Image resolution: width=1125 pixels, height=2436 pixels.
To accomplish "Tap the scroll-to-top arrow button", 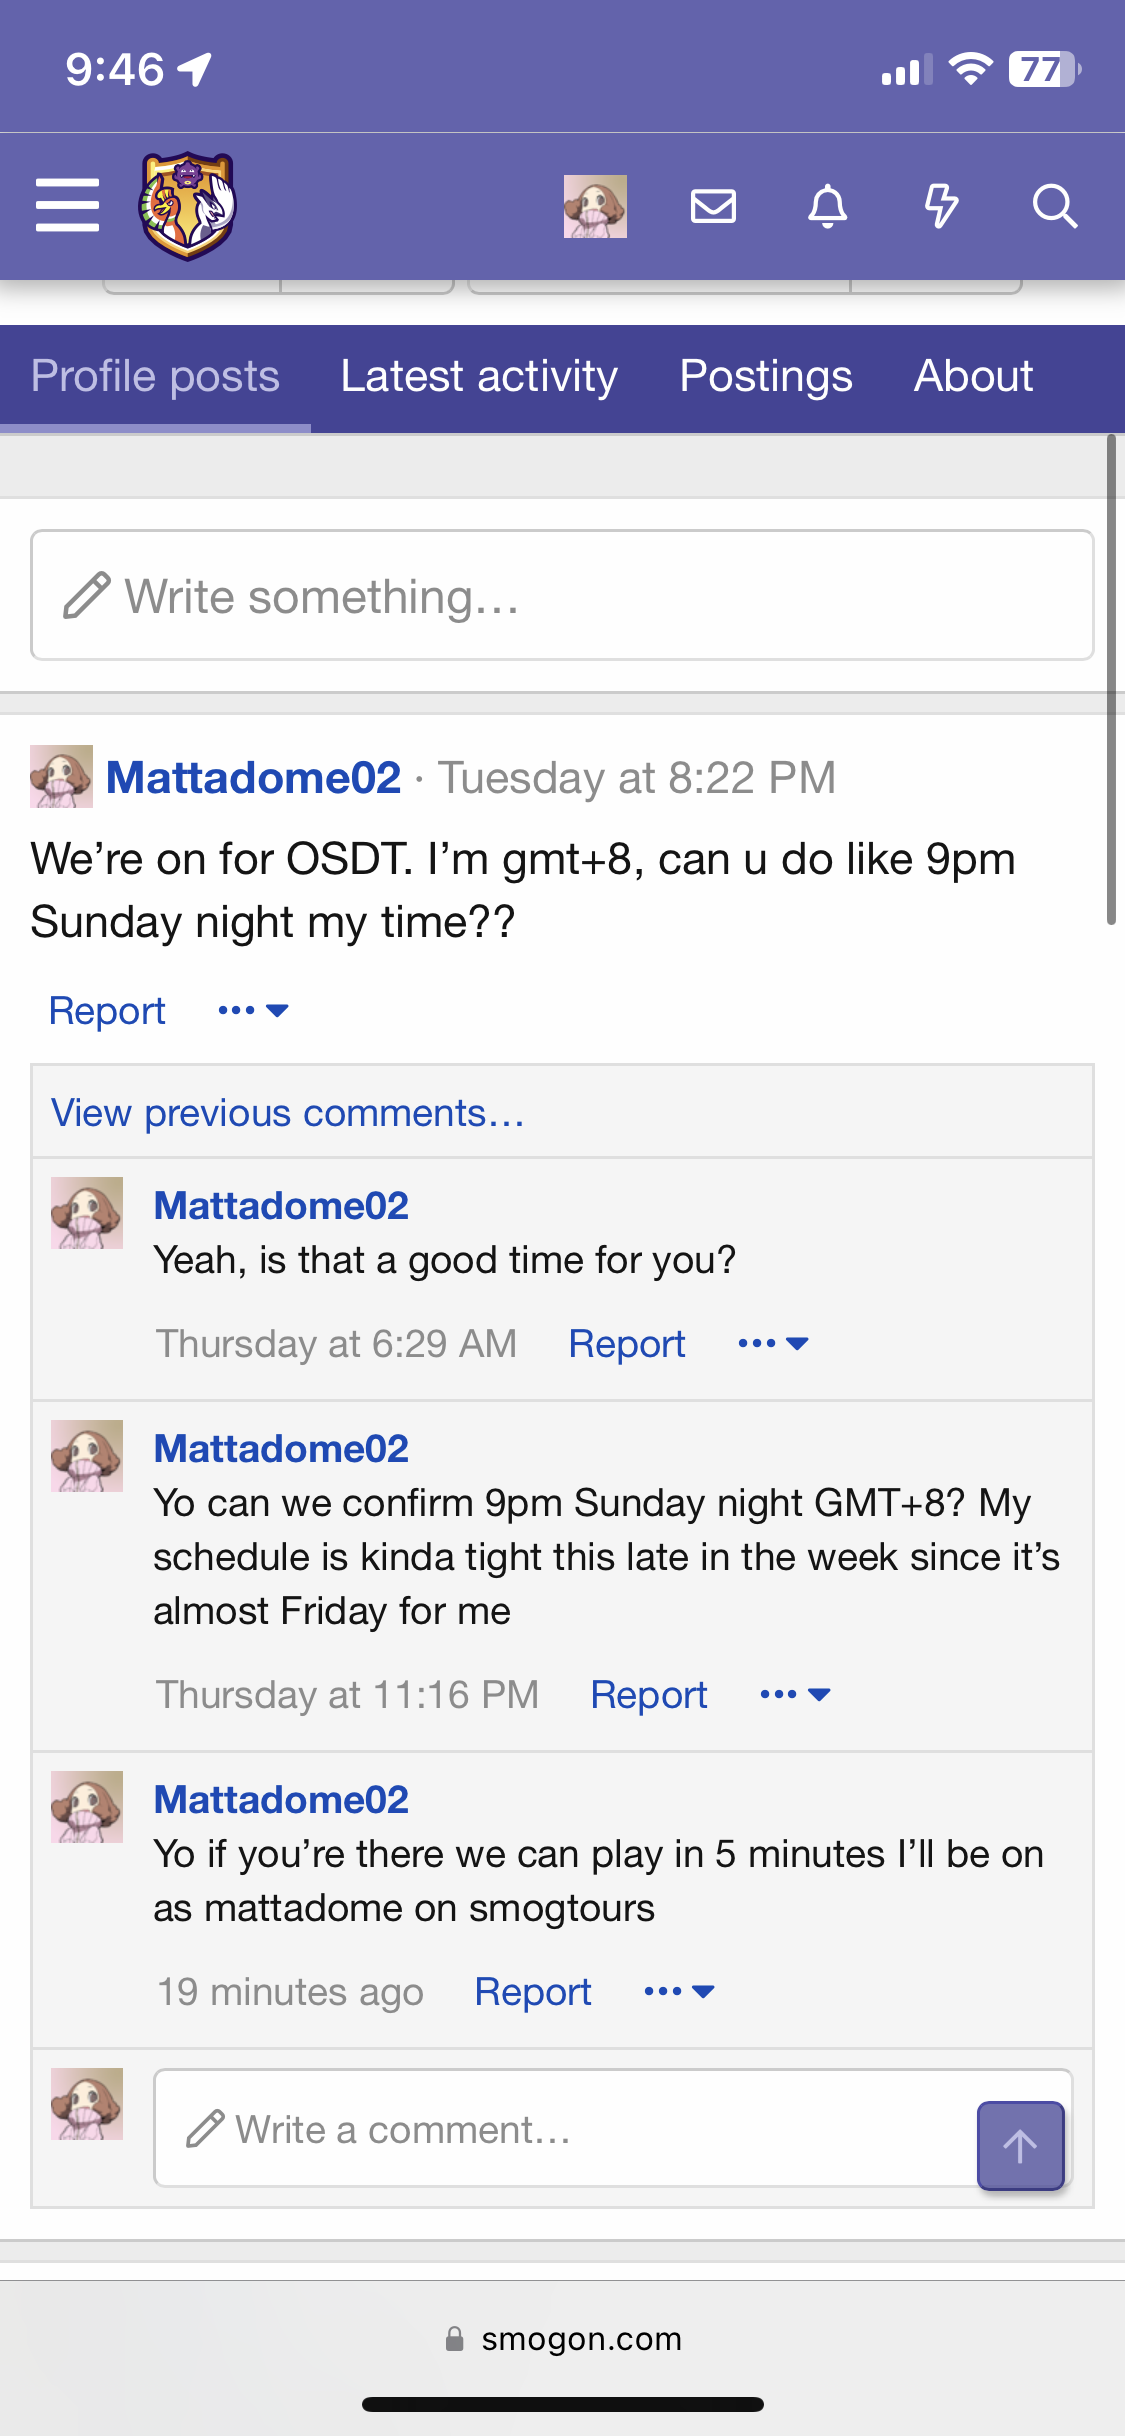I will click(x=1020, y=2146).
